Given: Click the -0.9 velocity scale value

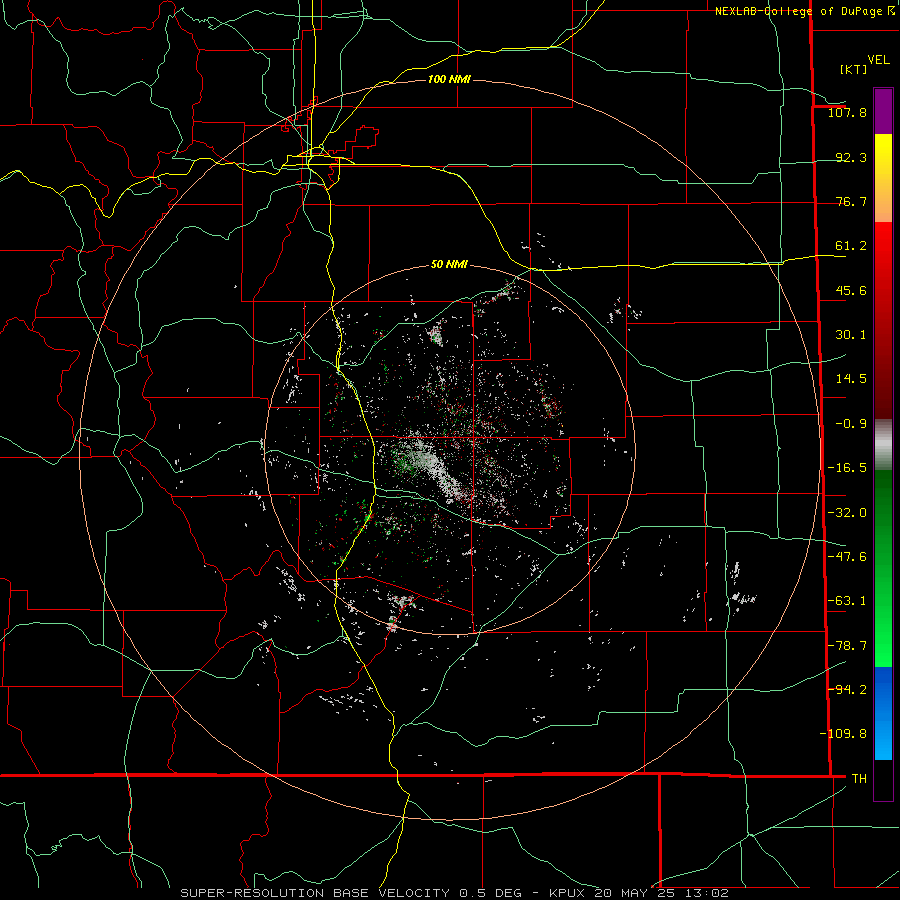Looking at the screenshot, I should [x=851, y=424].
